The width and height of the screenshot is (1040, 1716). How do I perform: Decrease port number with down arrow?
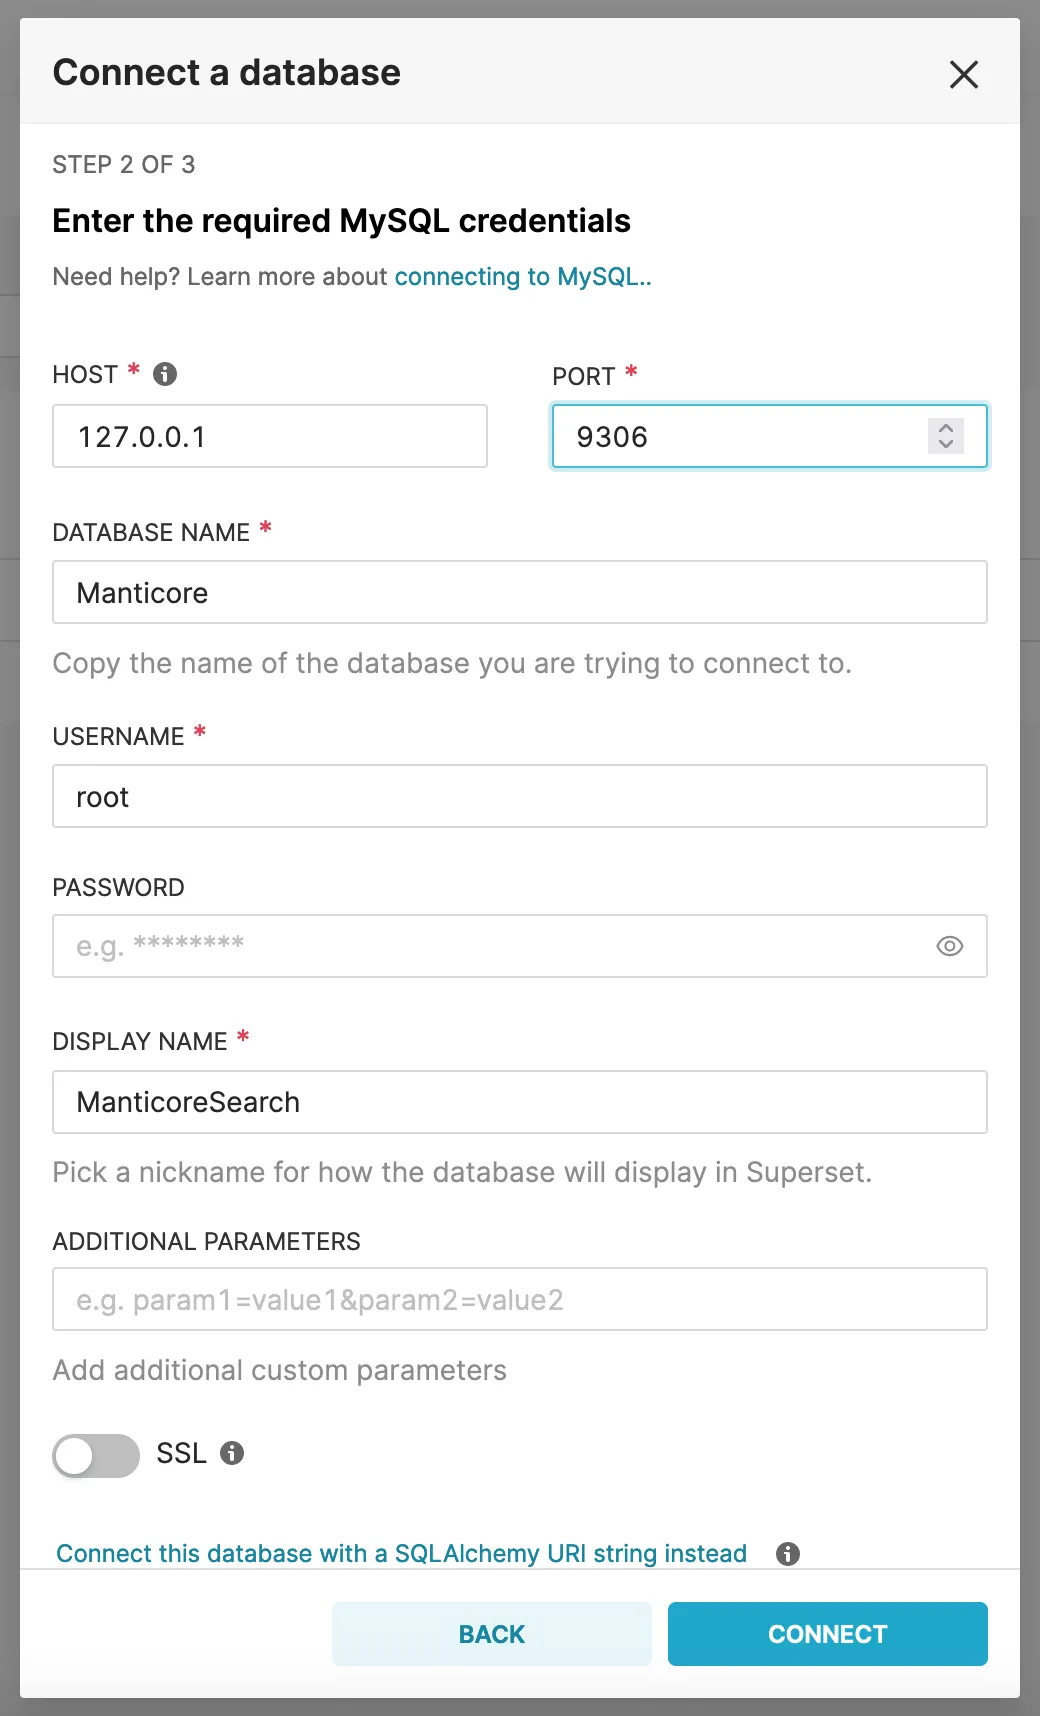coord(946,444)
